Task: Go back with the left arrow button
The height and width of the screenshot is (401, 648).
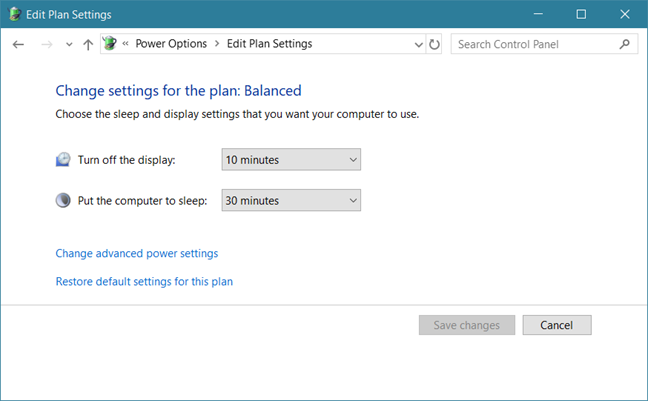Action: pos(18,44)
